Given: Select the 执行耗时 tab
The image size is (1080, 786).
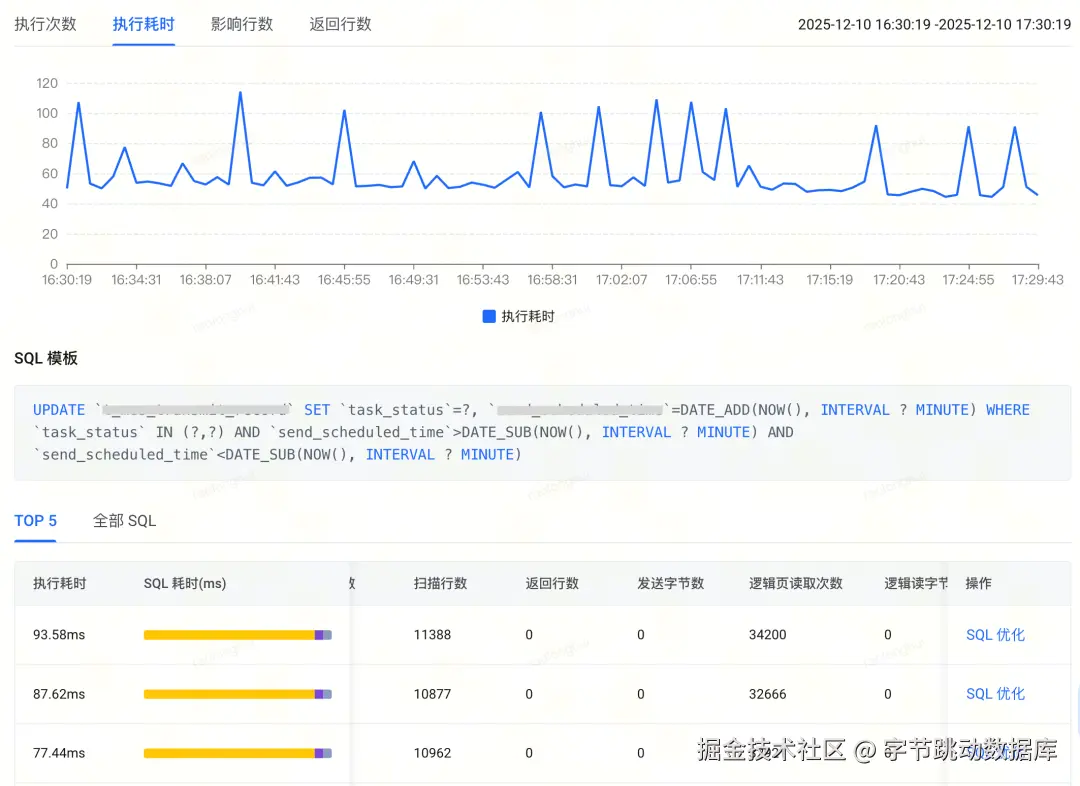Looking at the screenshot, I should [143, 24].
